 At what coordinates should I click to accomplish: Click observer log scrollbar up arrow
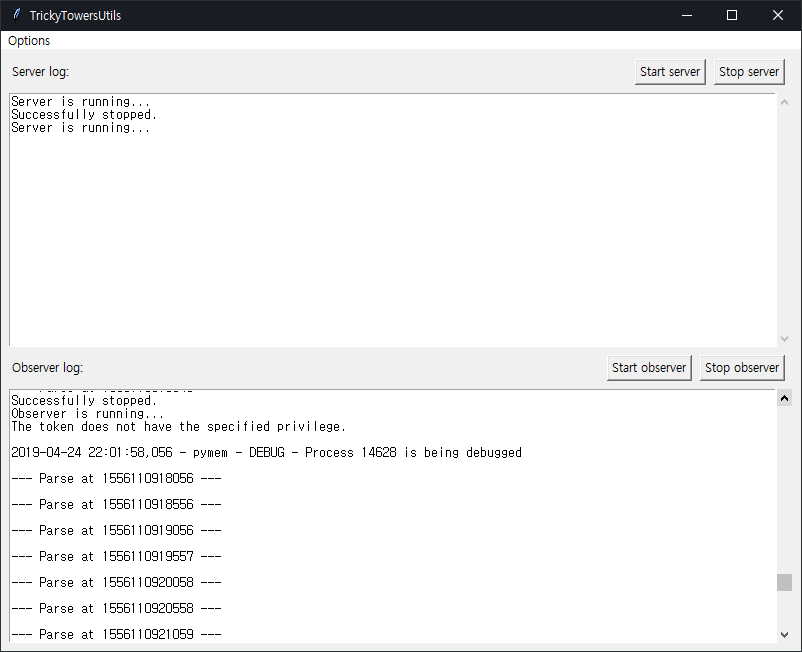tap(784, 398)
